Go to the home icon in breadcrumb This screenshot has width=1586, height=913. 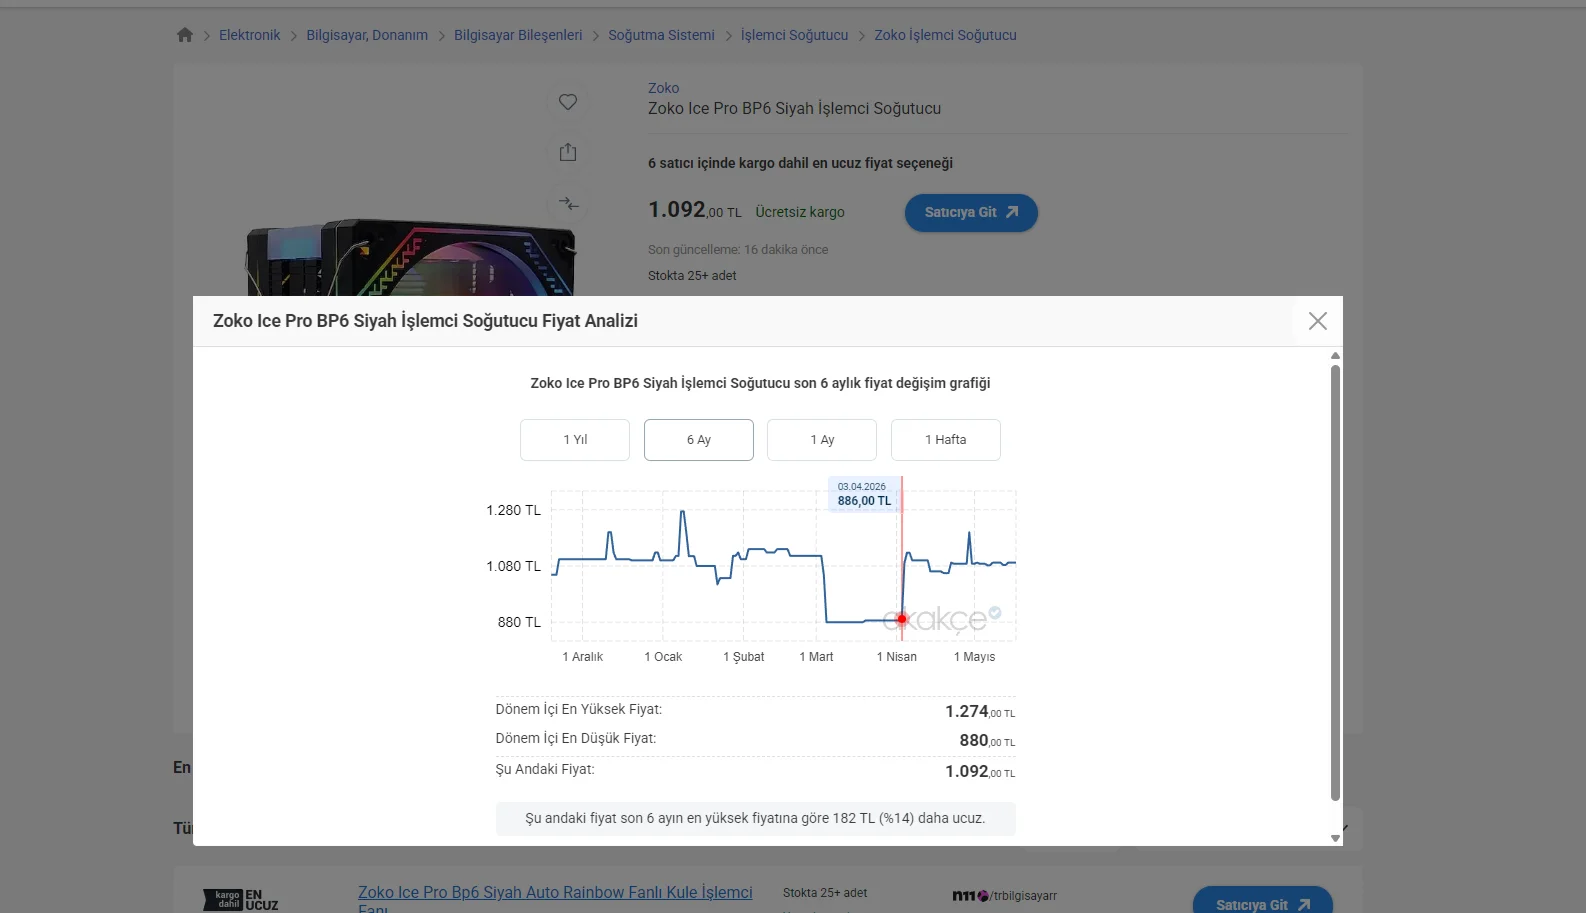coord(185,35)
